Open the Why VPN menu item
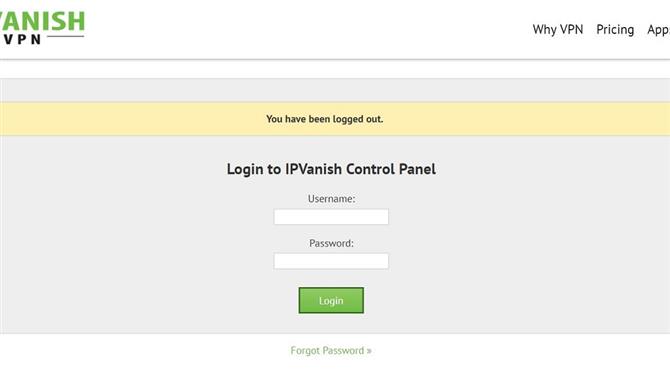 [558, 29]
